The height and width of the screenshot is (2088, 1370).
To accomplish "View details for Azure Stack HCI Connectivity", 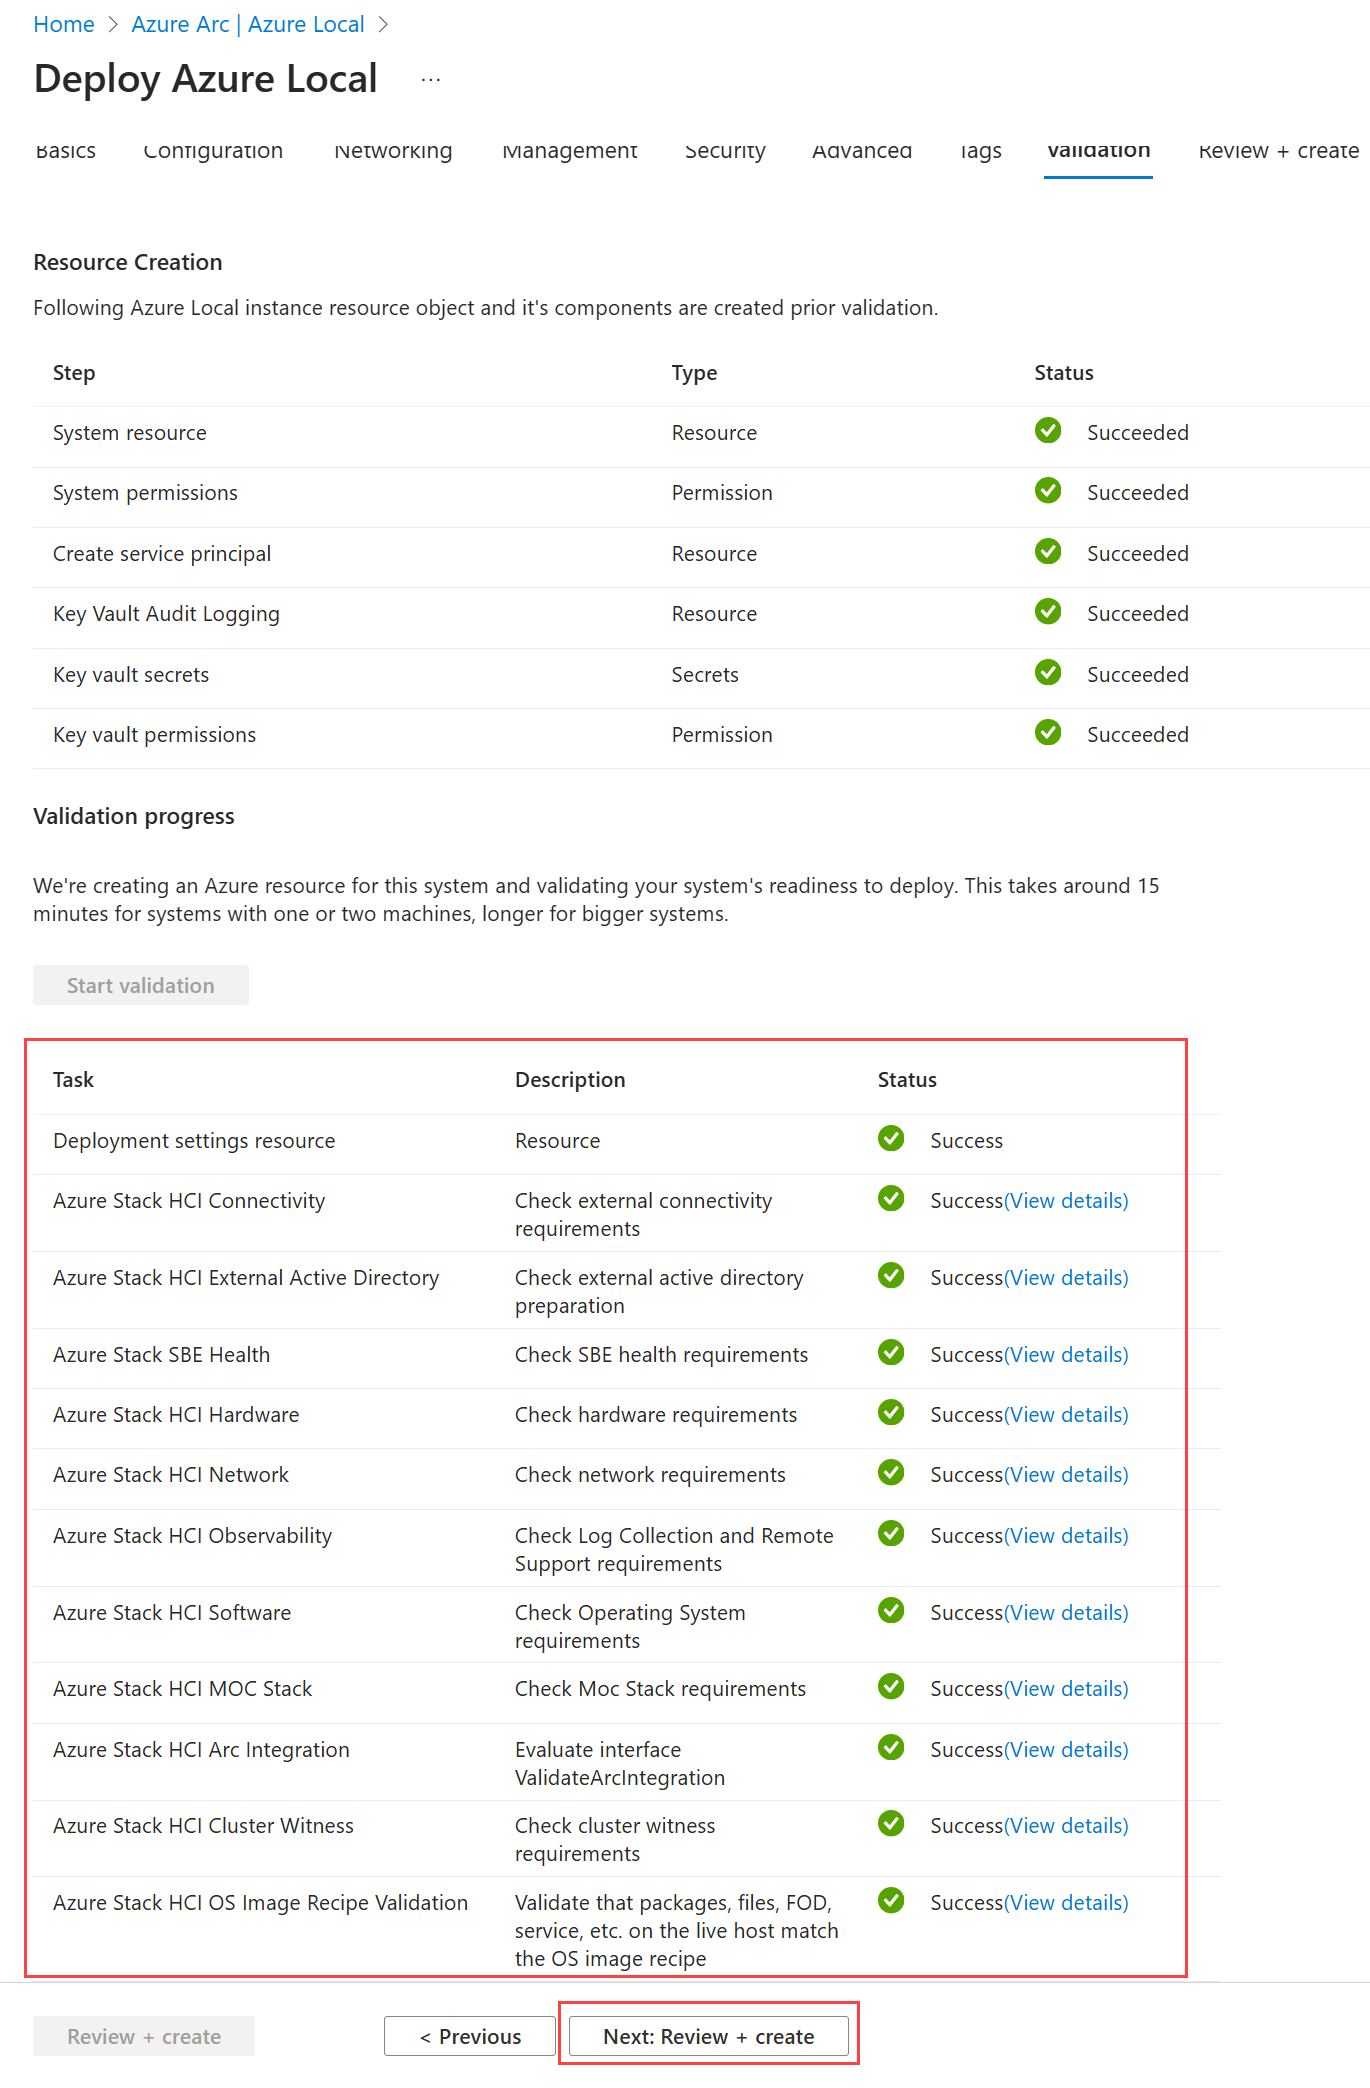I will point(1066,1201).
